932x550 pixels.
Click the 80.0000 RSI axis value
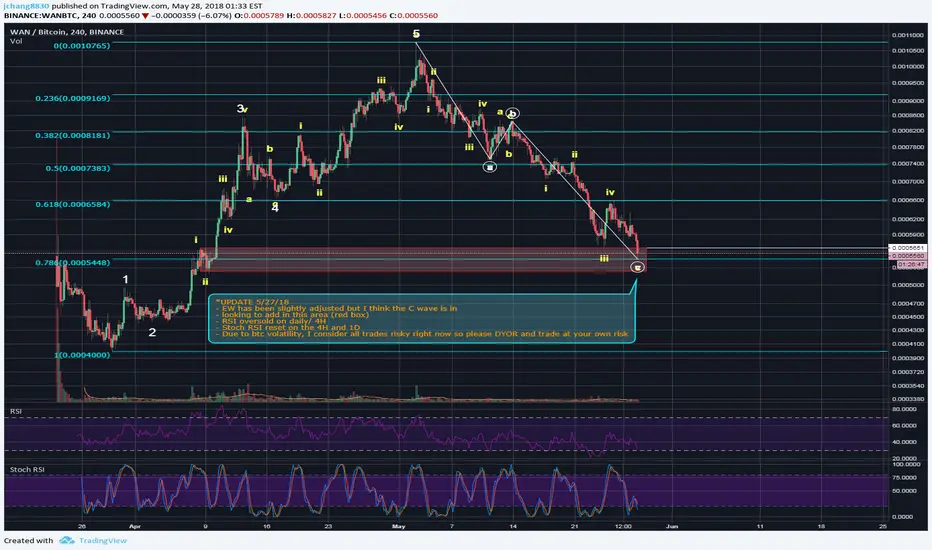(904, 409)
